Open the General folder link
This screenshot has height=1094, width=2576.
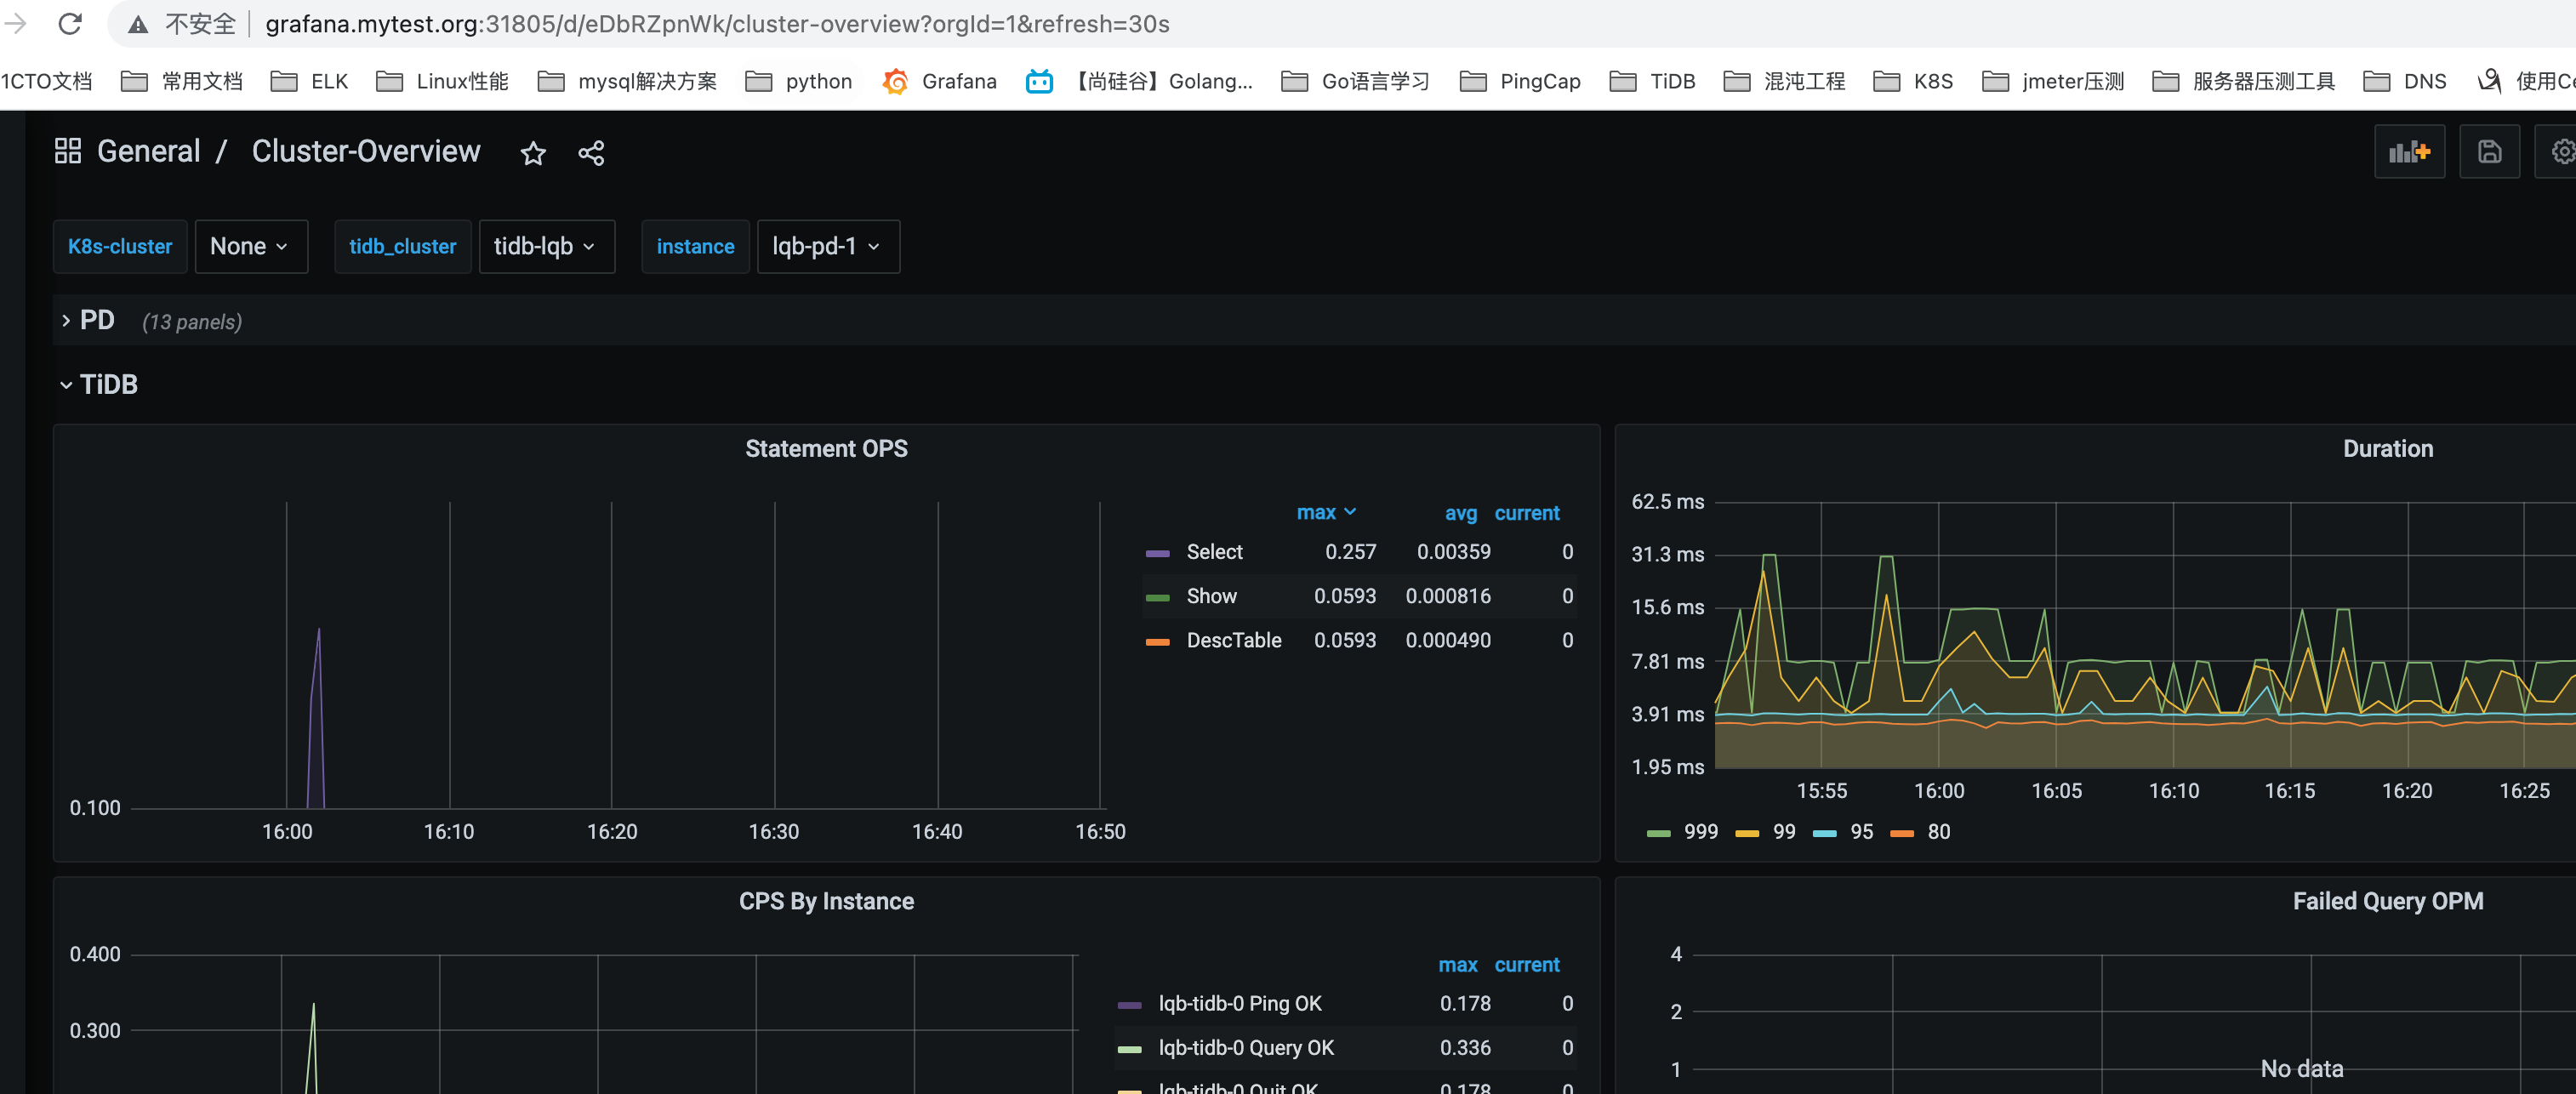pyautogui.click(x=148, y=151)
